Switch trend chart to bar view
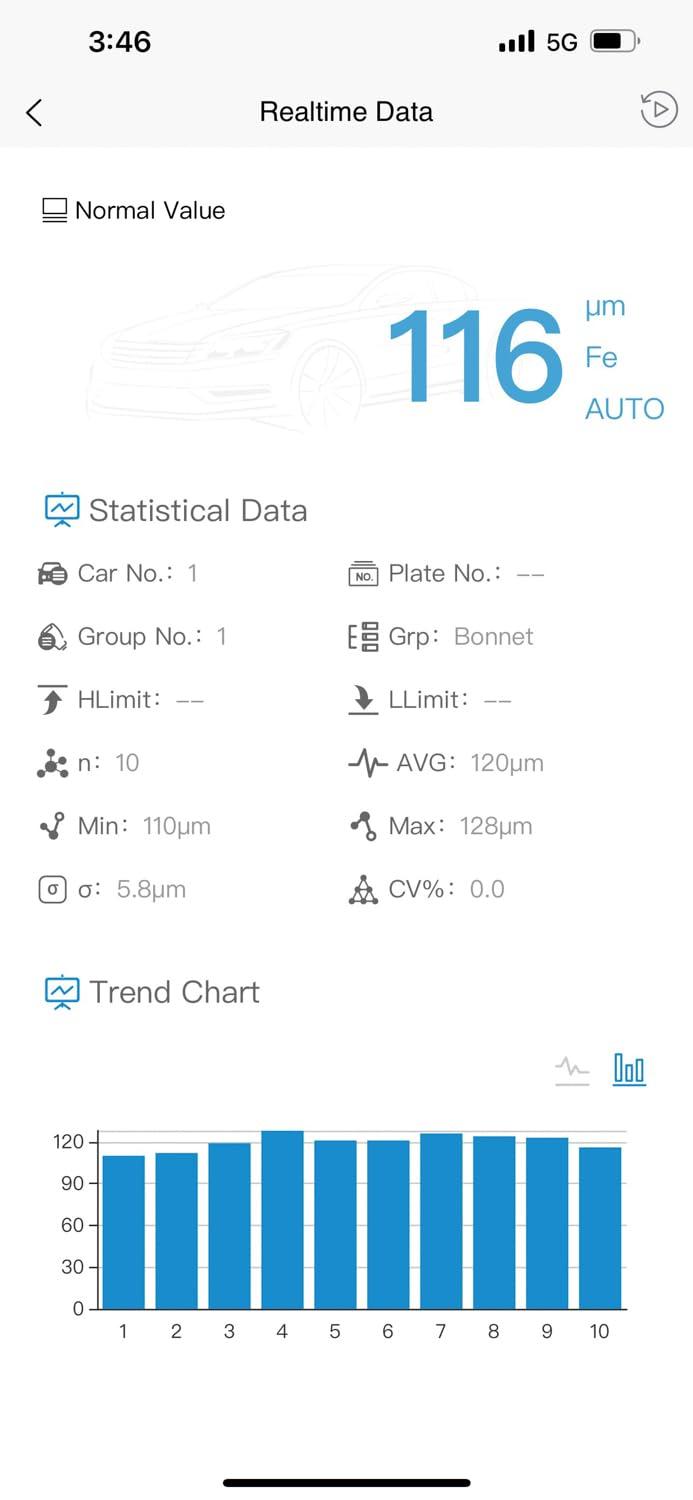Image resolution: width=693 pixels, height=1500 pixels. pyautogui.click(x=629, y=1070)
